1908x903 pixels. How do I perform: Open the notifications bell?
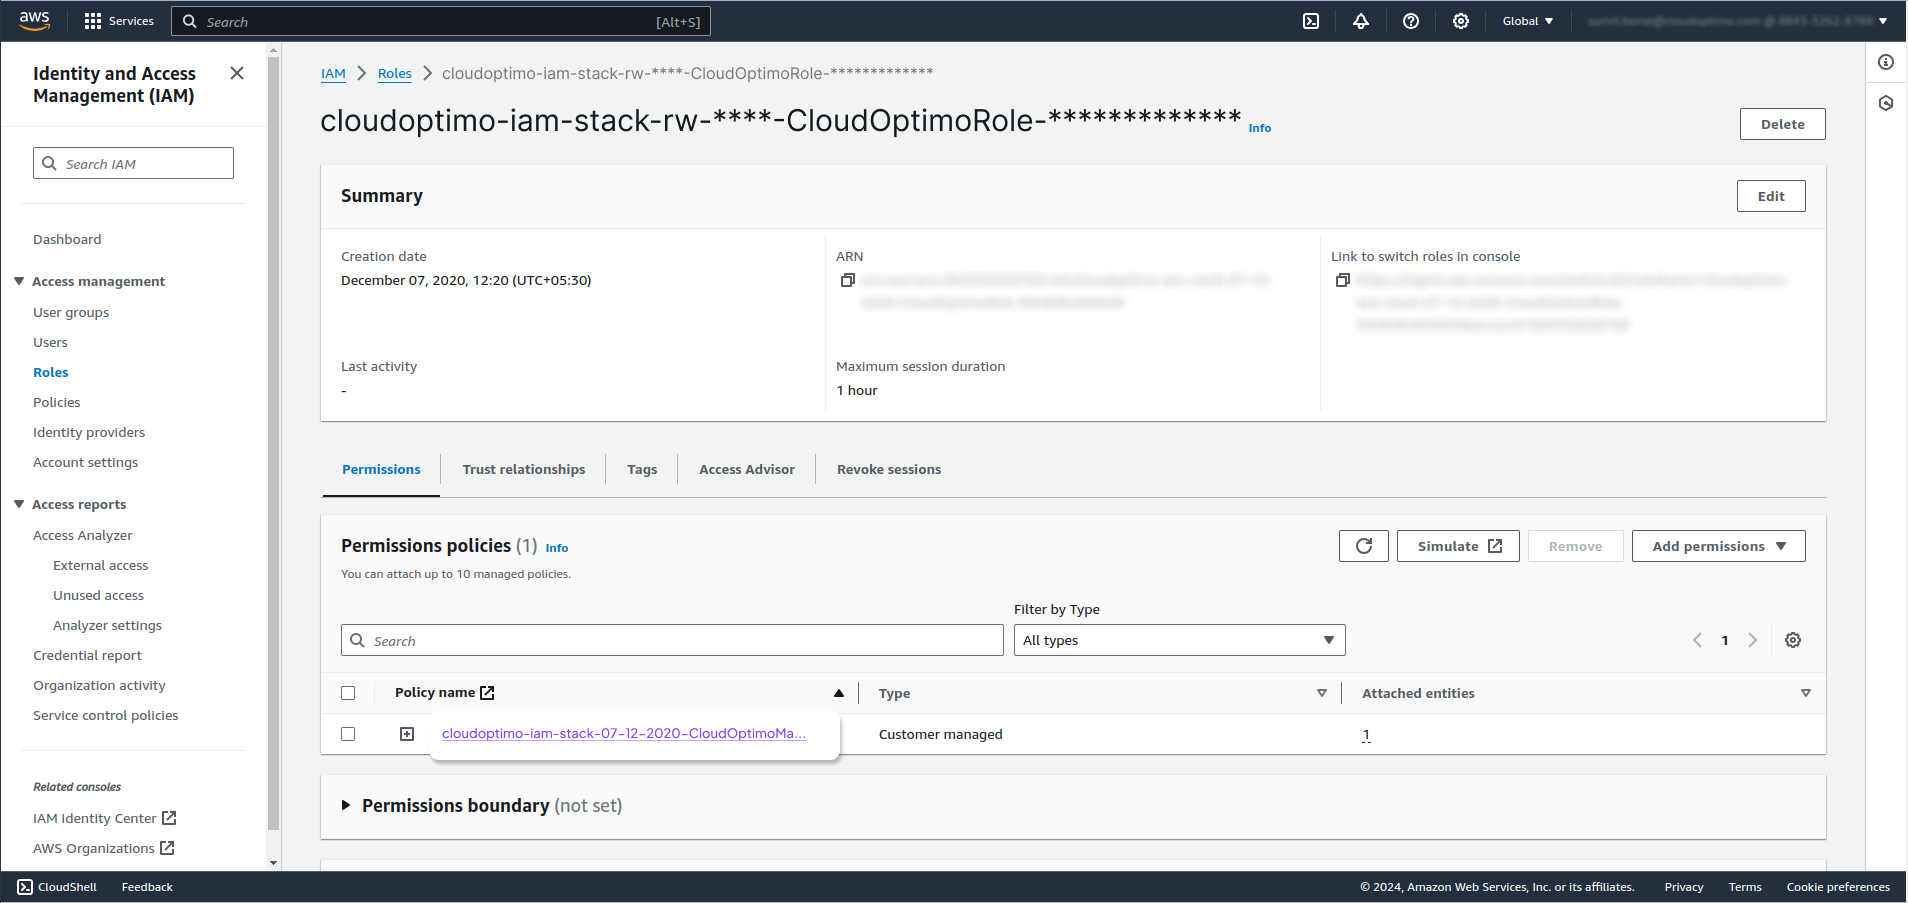(x=1361, y=21)
